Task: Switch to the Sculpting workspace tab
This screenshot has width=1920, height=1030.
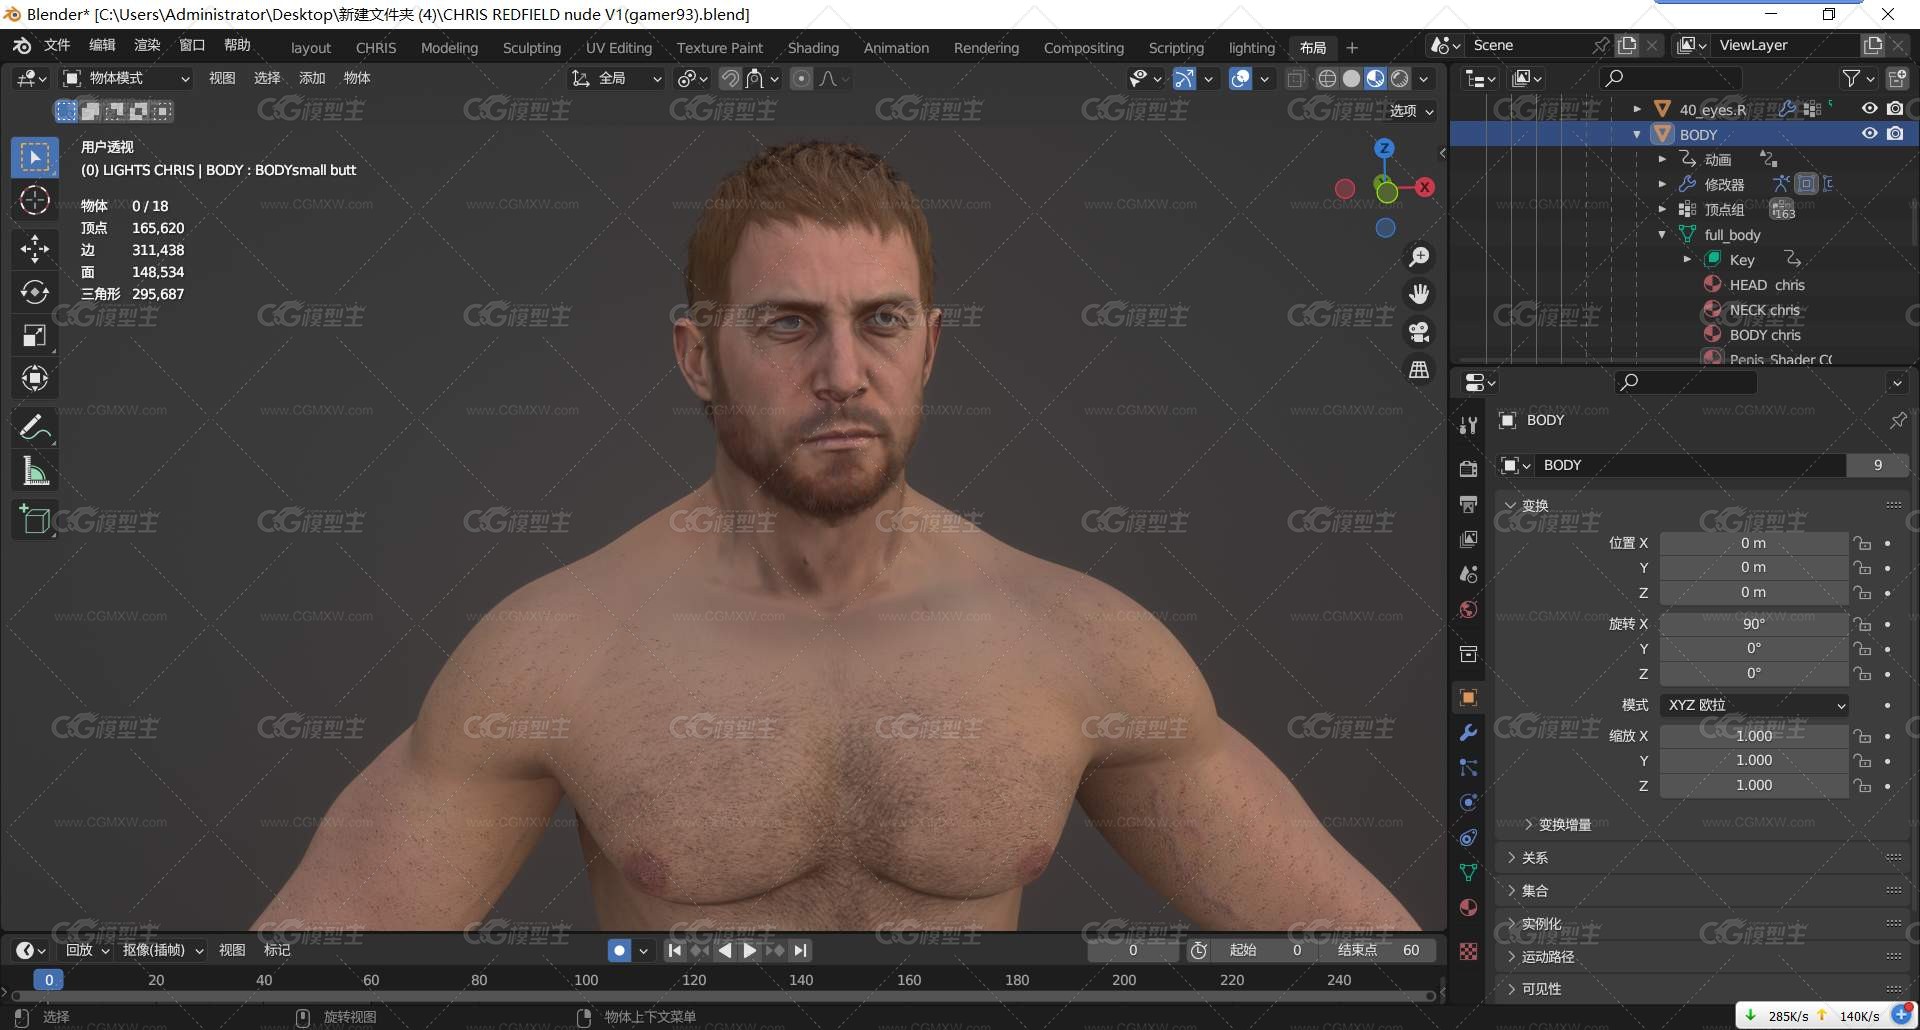Action: click(x=531, y=48)
